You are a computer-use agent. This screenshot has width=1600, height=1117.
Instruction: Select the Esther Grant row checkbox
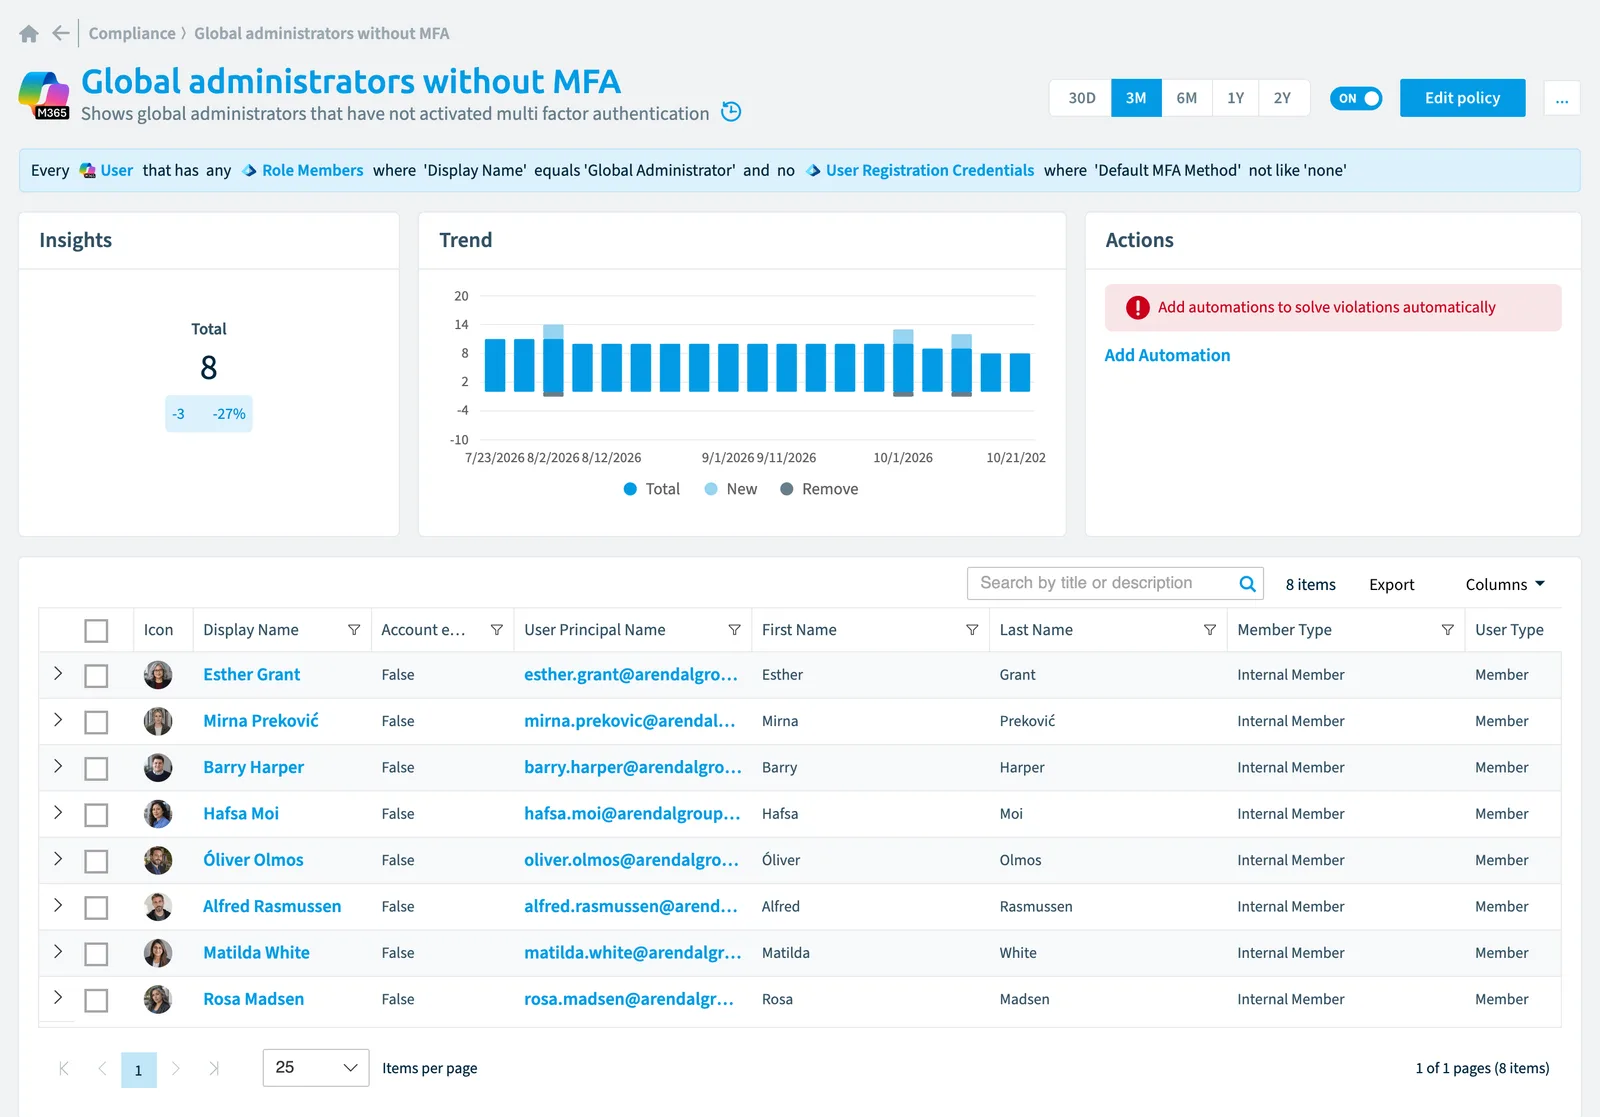click(96, 676)
